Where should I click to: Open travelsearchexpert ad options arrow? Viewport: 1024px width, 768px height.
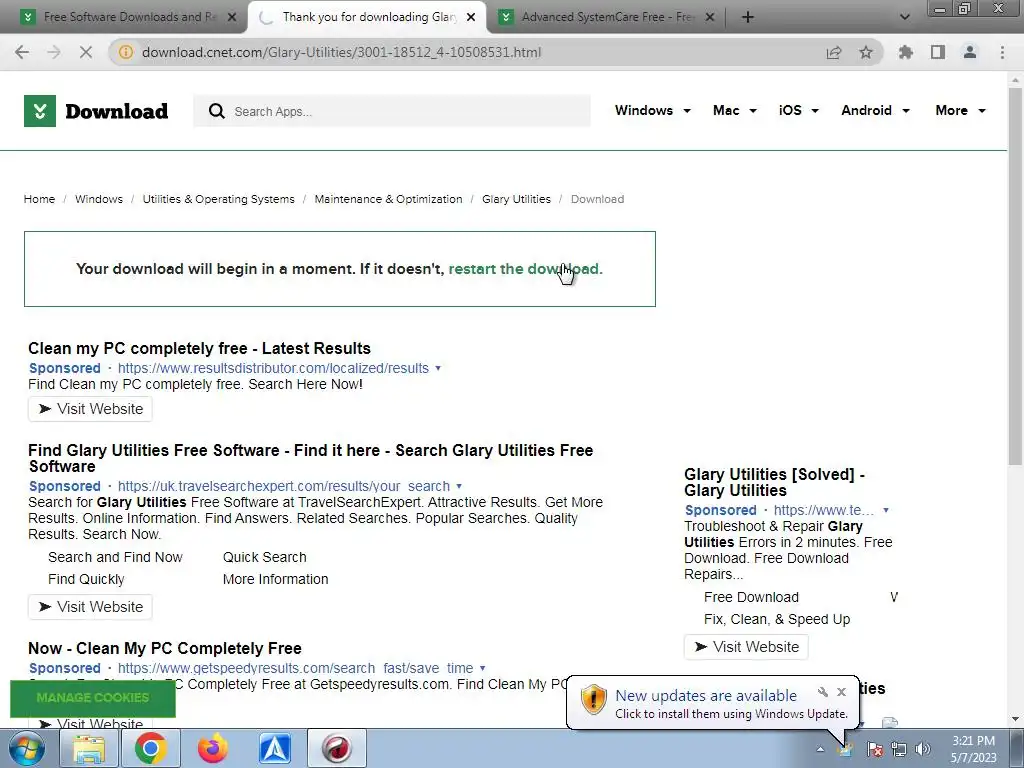459,487
